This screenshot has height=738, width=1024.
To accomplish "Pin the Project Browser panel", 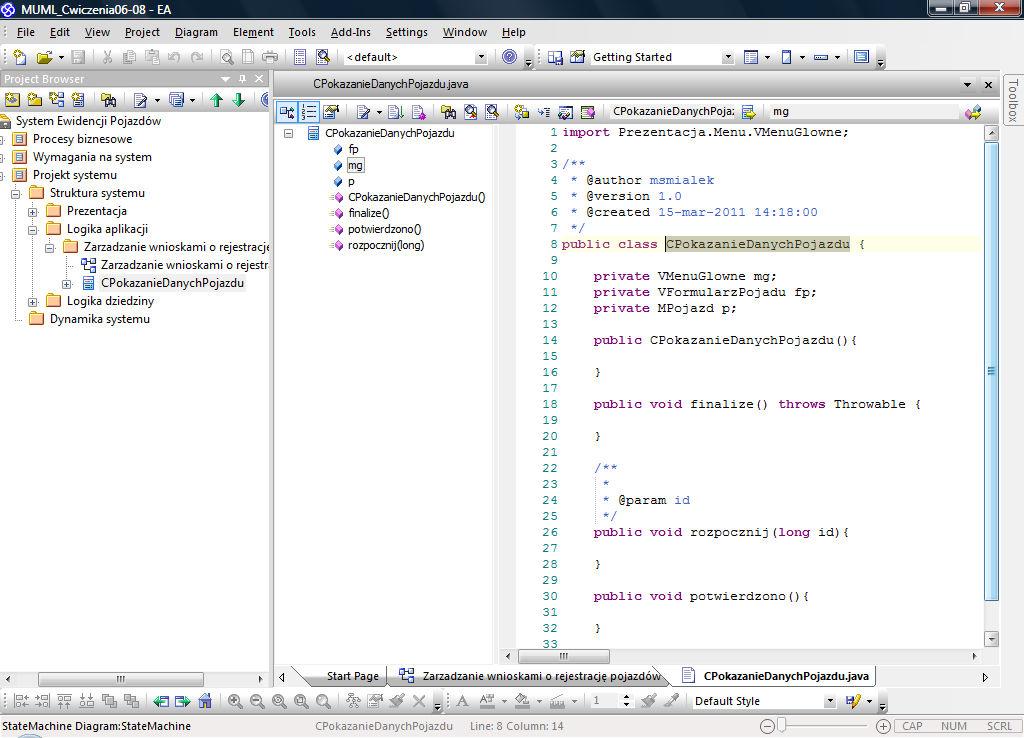I will pos(242,78).
